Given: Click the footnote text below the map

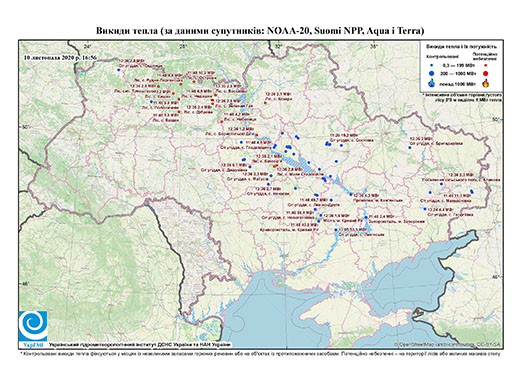Looking at the screenshot, I should pos(260,353).
